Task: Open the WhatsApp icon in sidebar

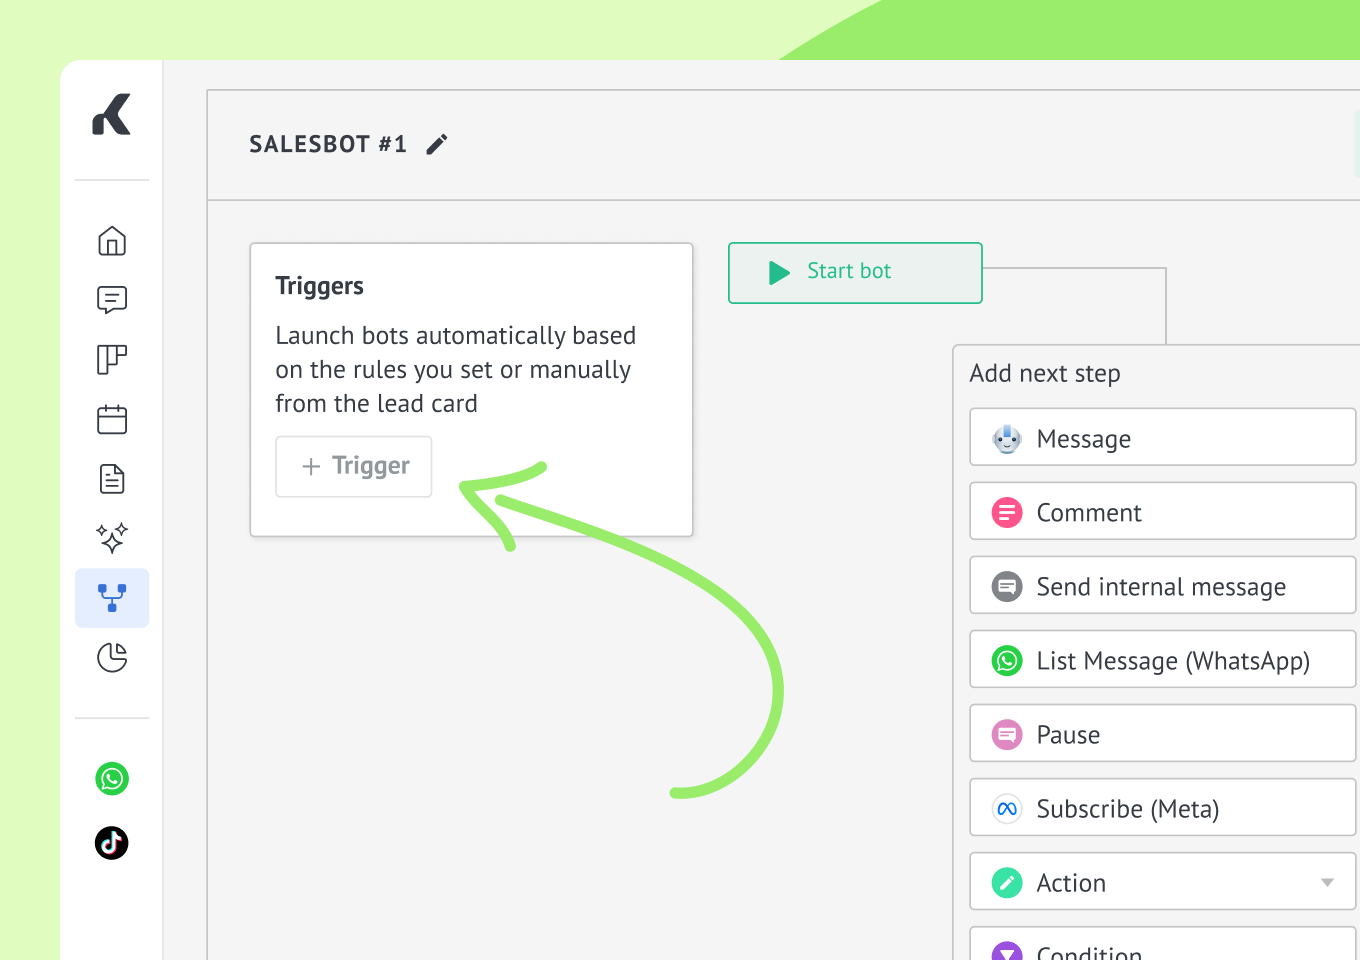Action: pyautogui.click(x=112, y=778)
